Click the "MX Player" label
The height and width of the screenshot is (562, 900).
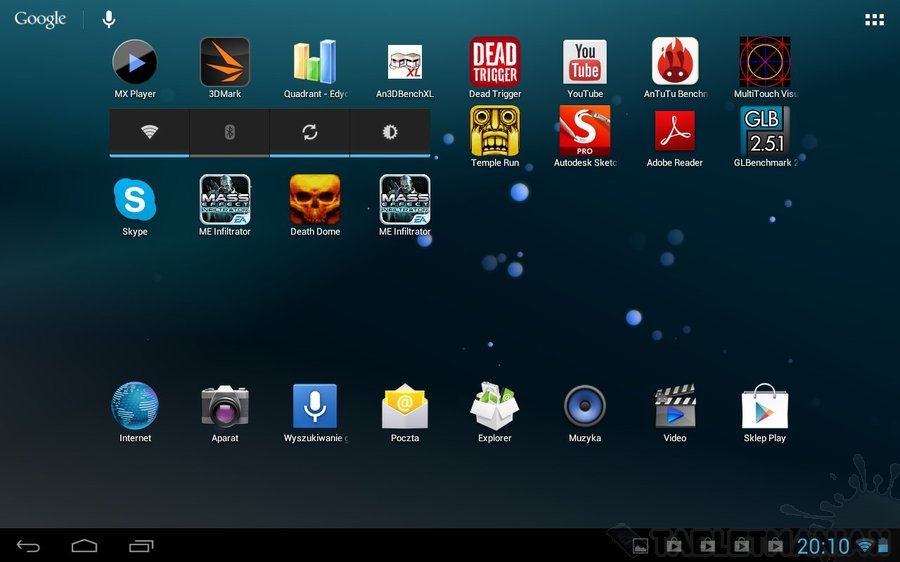click(x=135, y=94)
